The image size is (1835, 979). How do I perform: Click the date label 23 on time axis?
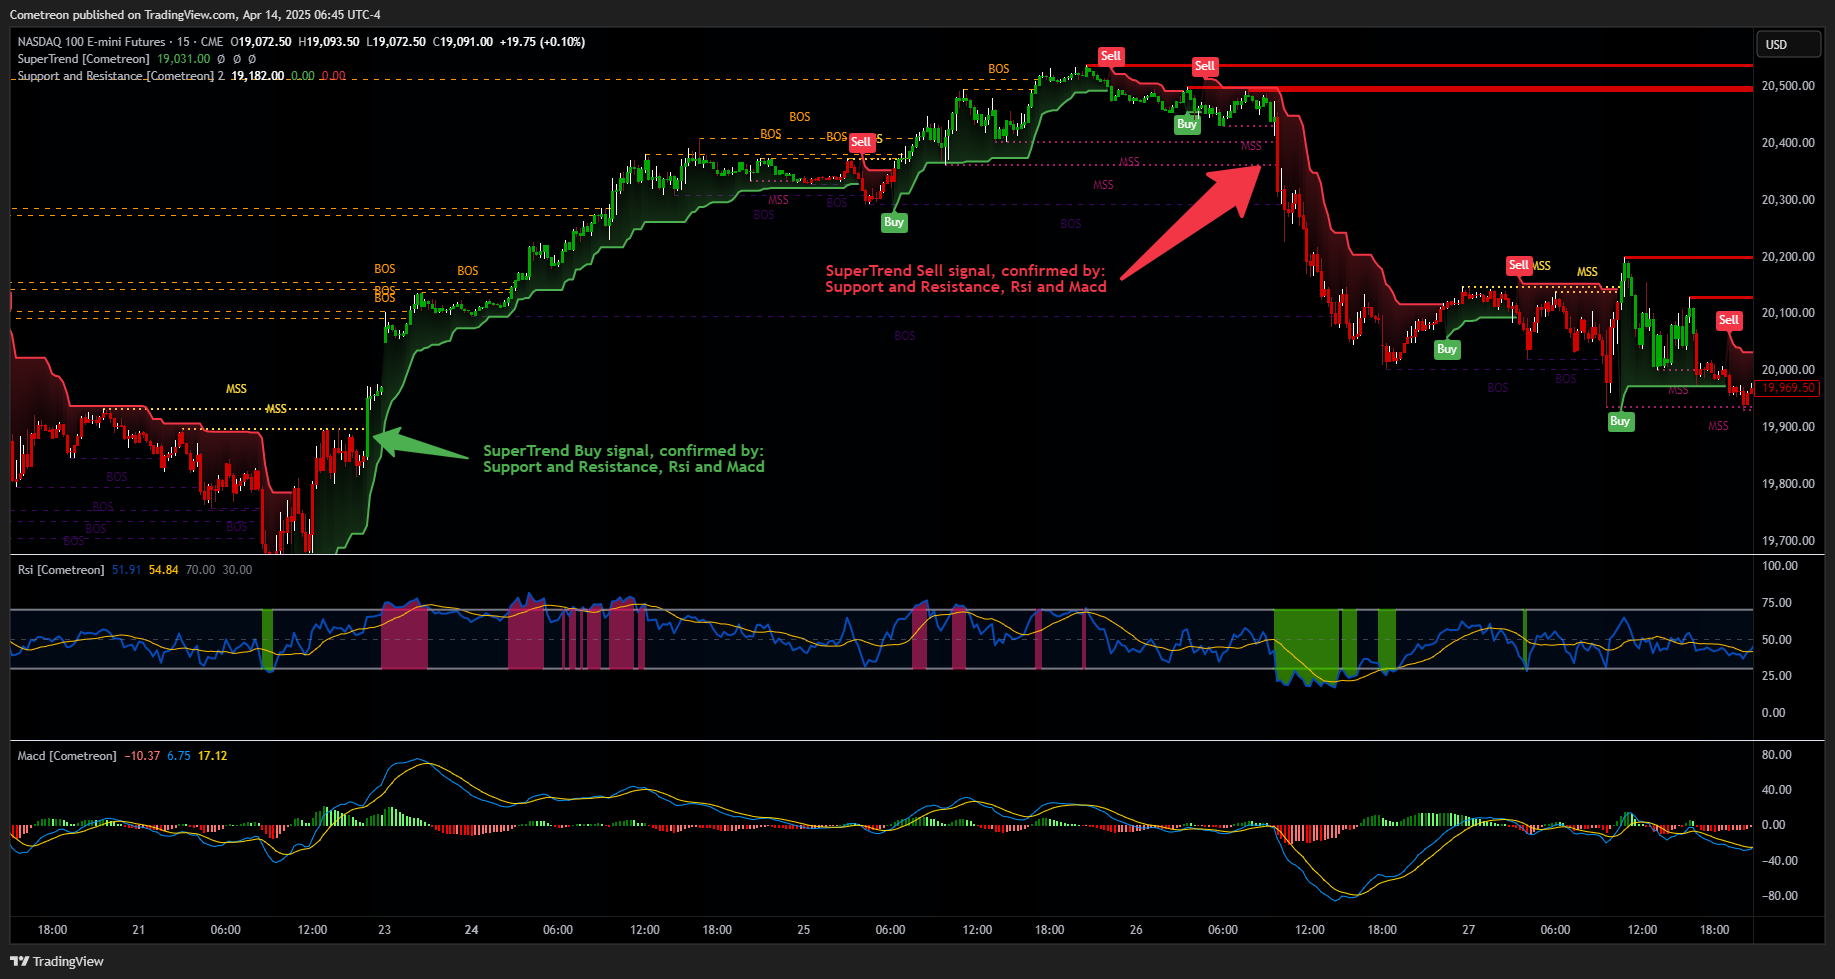coord(385,930)
